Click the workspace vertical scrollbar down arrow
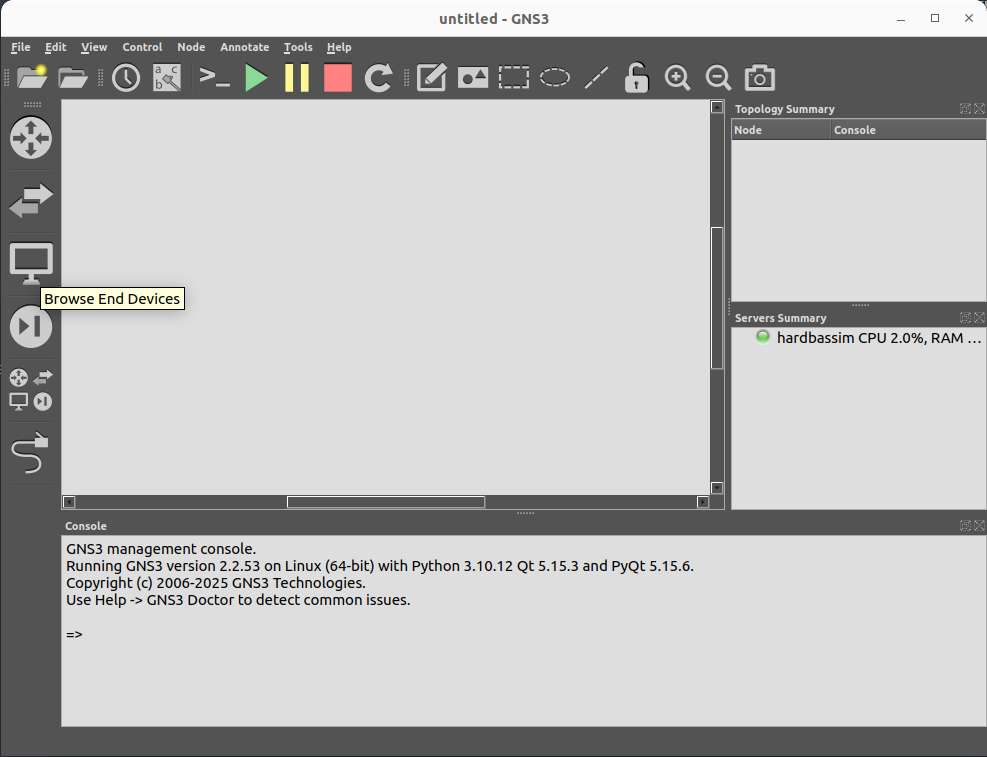Image resolution: width=987 pixels, height=757 pixels. point(716,488)
